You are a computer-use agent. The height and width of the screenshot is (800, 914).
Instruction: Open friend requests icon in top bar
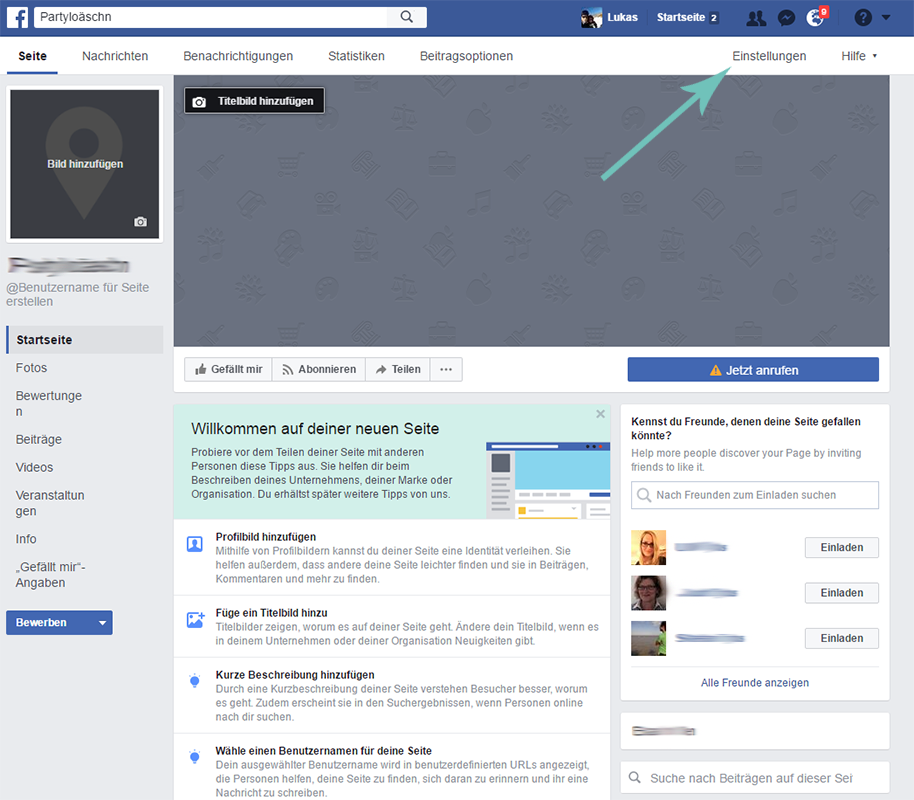[756, 18]
